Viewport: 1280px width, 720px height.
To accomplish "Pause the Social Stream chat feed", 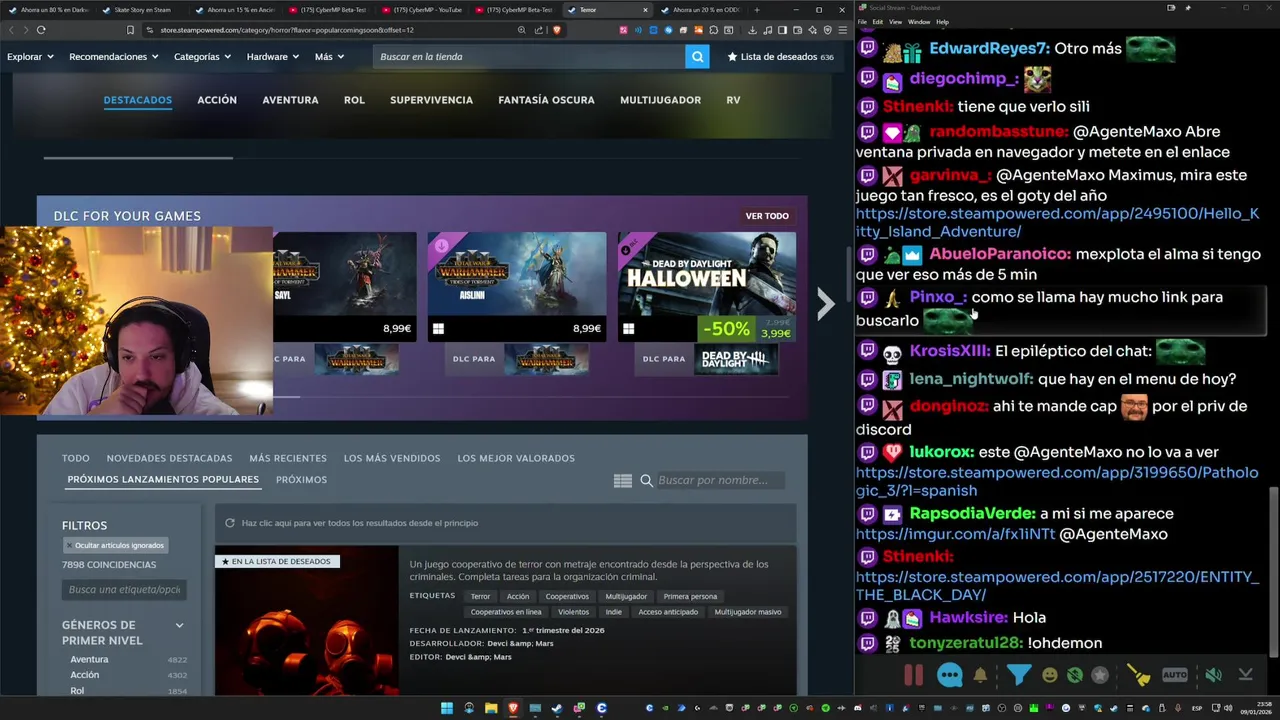I will tap(913, 675).
